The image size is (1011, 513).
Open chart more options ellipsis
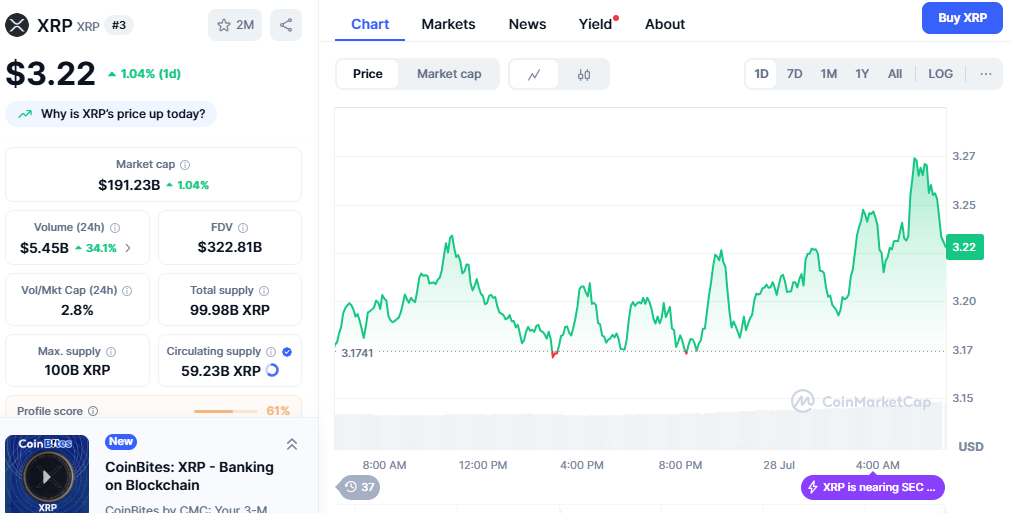985,74
